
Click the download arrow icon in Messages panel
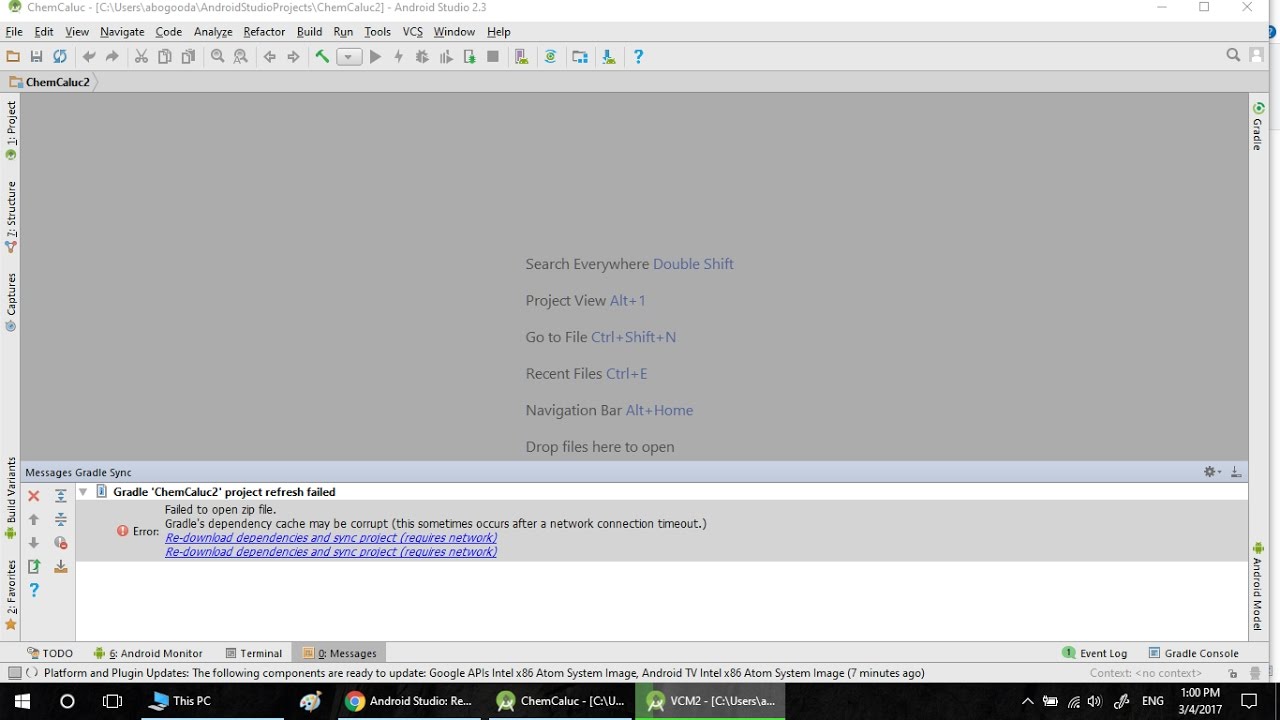coord(61,566)
